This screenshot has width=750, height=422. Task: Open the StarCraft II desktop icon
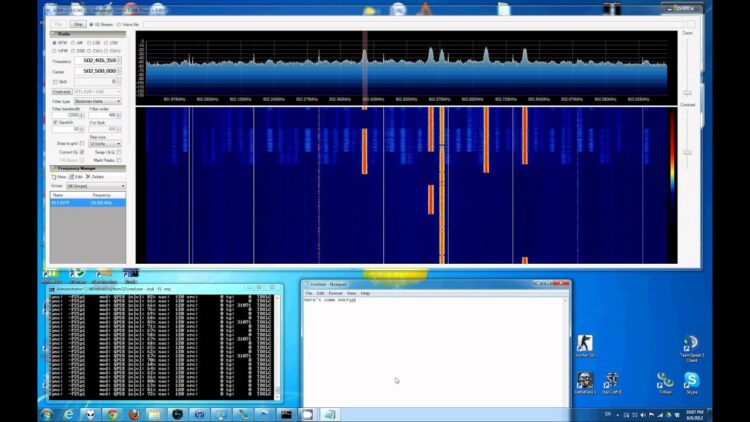pyautogui.click(x=611, y=381)
